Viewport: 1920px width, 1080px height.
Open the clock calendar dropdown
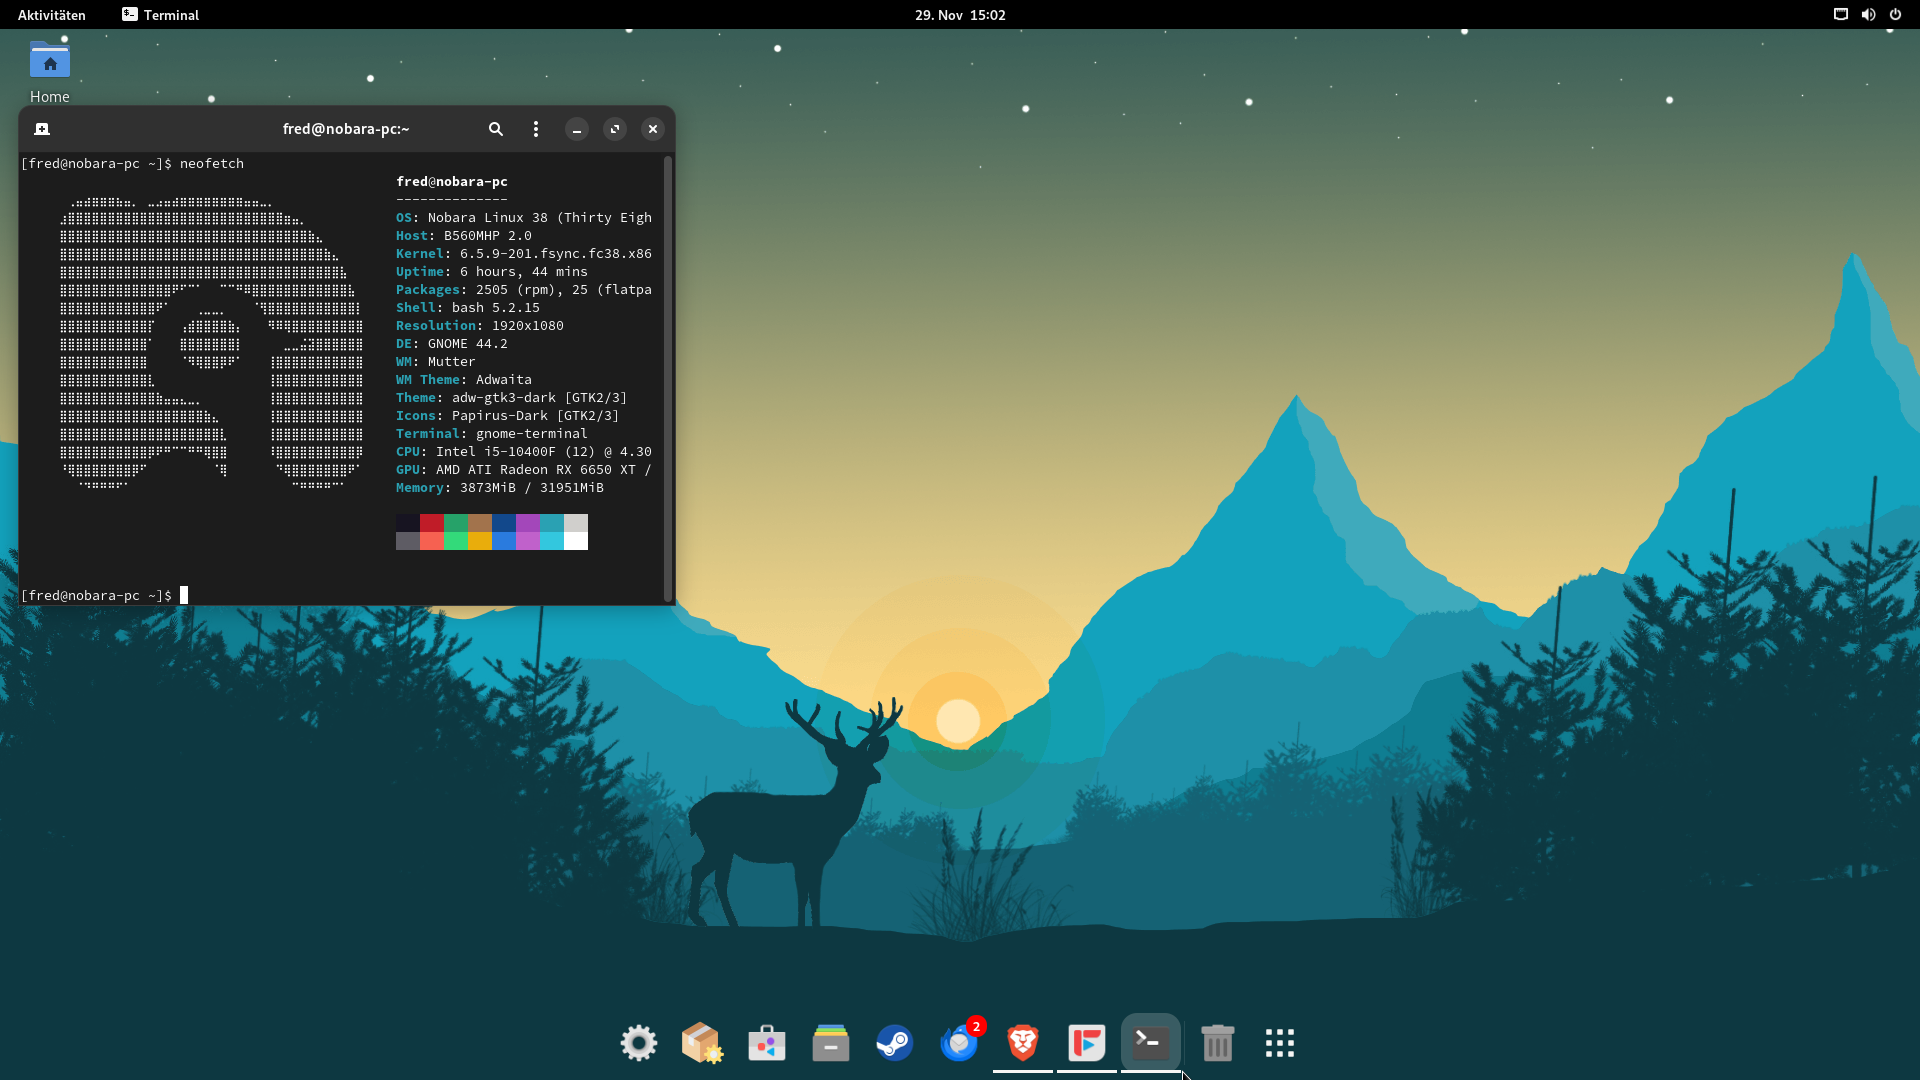[x=959, y=15]
